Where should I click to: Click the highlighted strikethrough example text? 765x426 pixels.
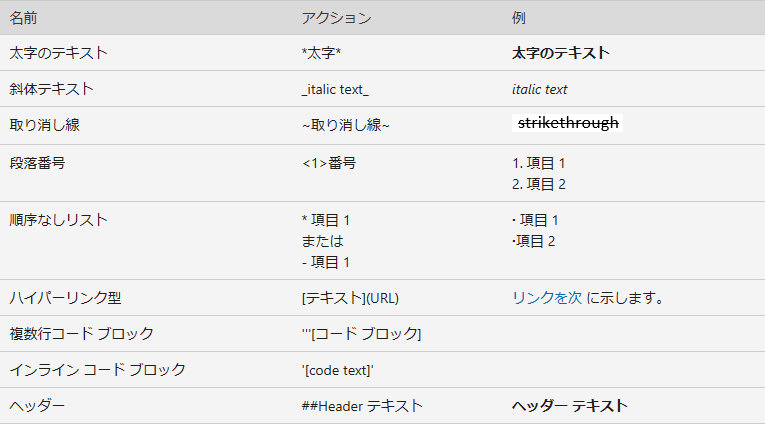pos(568,123)
